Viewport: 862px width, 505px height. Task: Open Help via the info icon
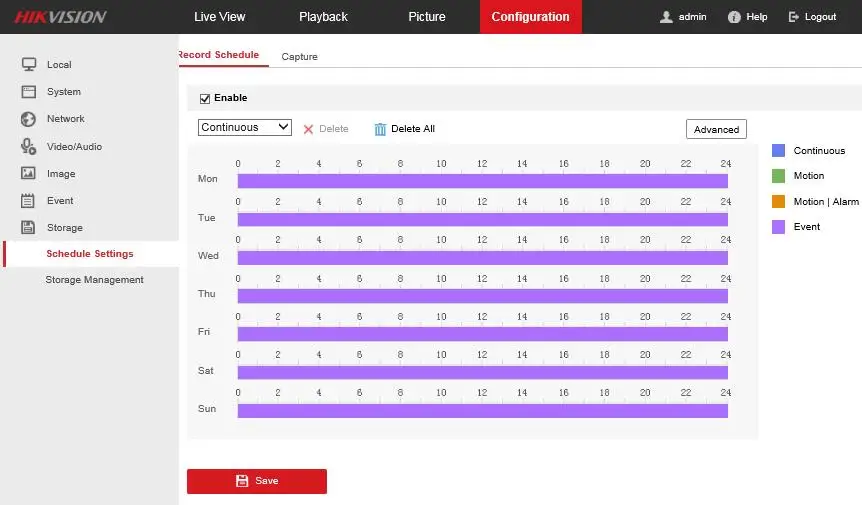(x=734, y=17)
